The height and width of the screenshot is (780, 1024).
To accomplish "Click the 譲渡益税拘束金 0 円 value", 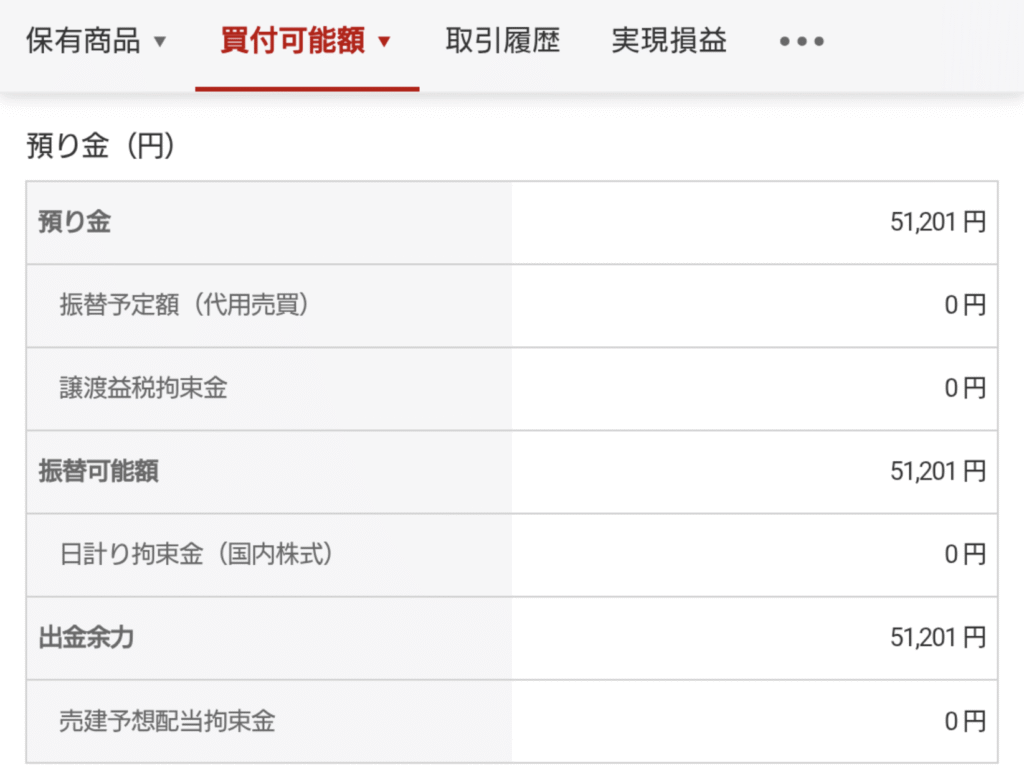I will pos(965,388).
